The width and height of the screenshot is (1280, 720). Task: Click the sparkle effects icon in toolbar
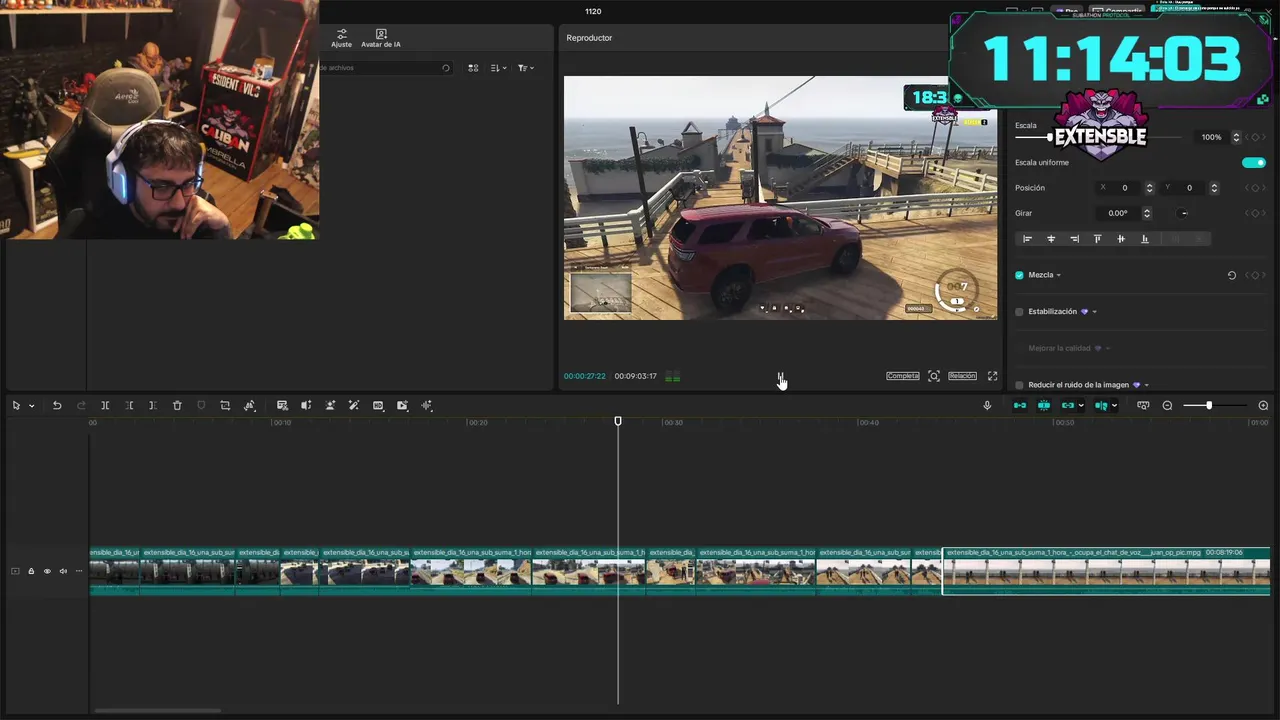(x=427, y=405)
